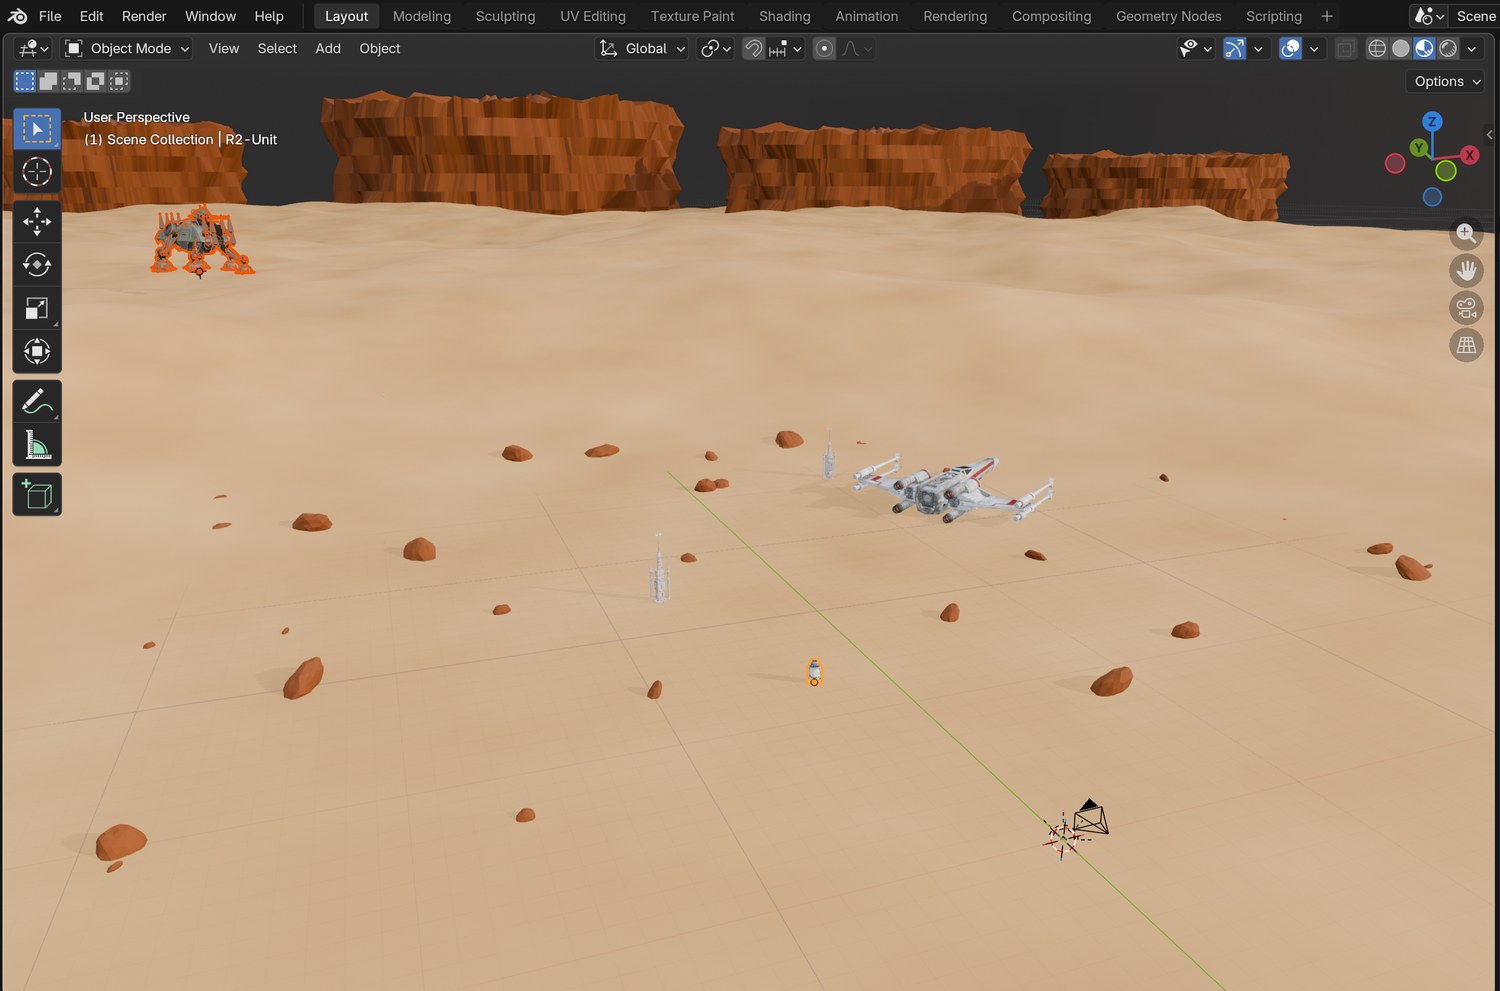The height and width of the screenshot is (991, 1500).
Task: Click the Zoom magnifier viewport icon
Action: (x=1466, y=233)
